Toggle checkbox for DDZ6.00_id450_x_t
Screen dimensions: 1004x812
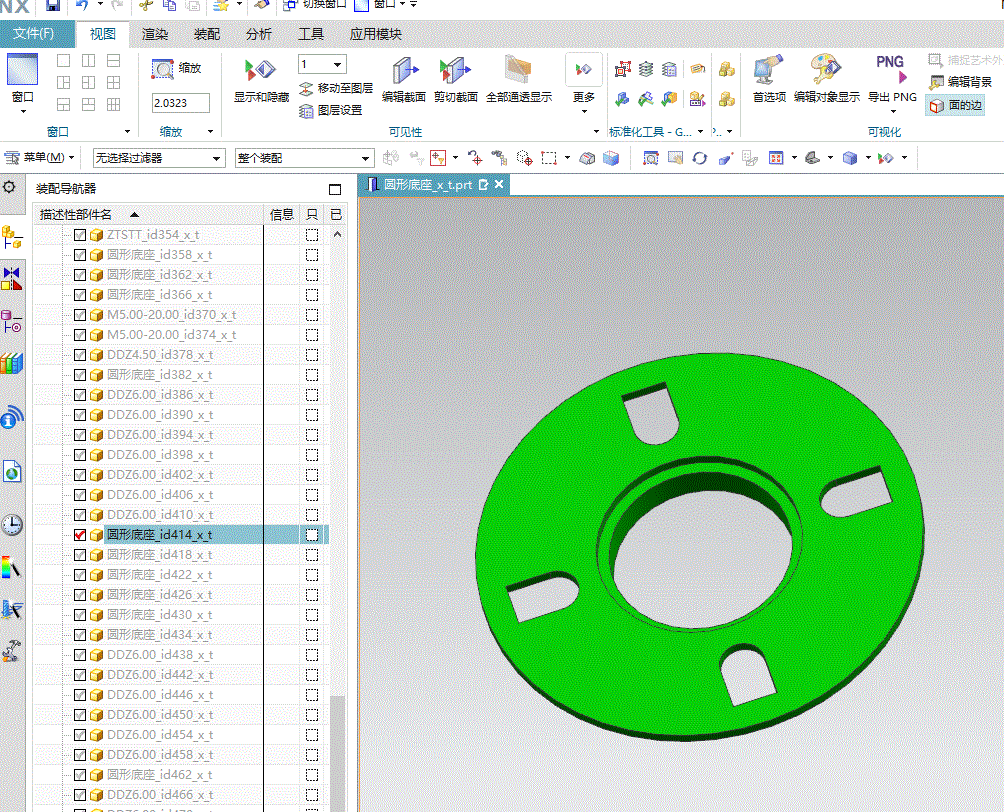pos(80,715)
